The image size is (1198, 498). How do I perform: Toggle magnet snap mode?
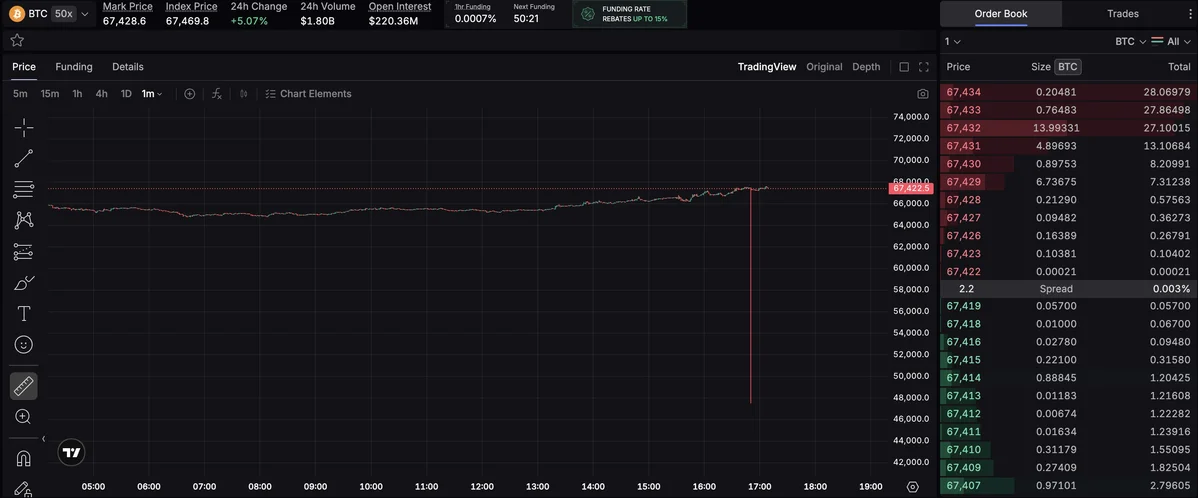(x=24, y=458)
